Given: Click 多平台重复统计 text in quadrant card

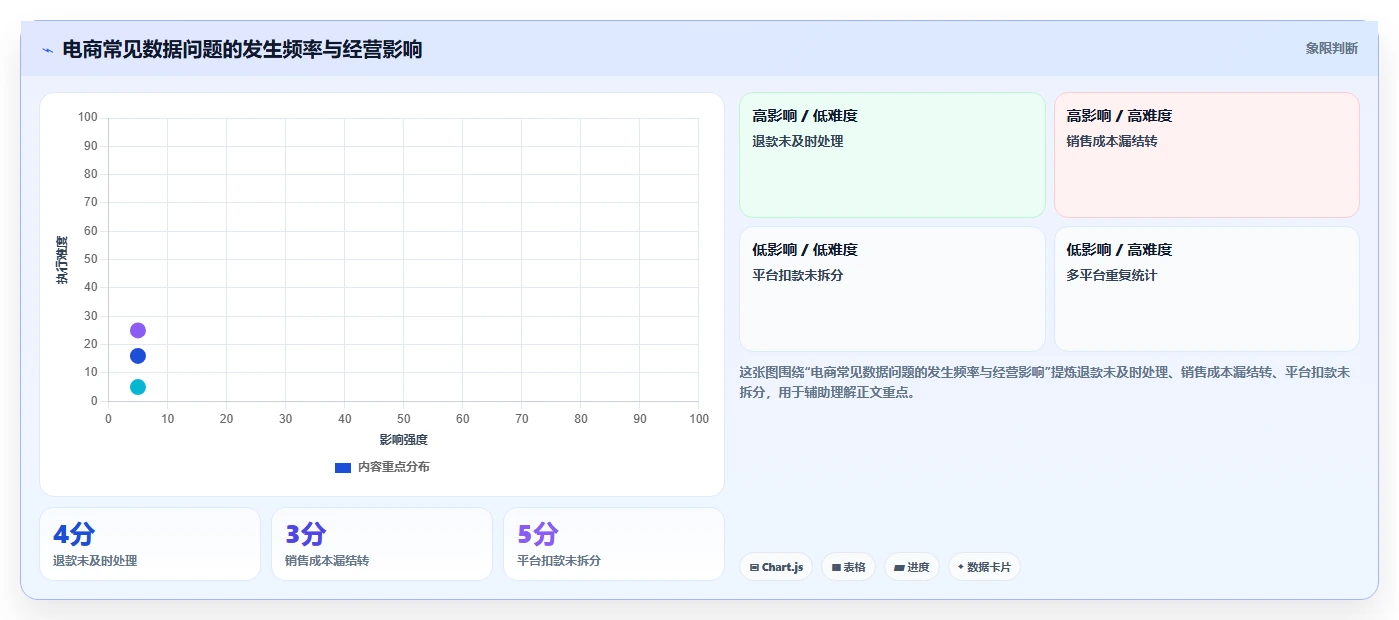Looking at the screenshot, I should coord(1112,275).
